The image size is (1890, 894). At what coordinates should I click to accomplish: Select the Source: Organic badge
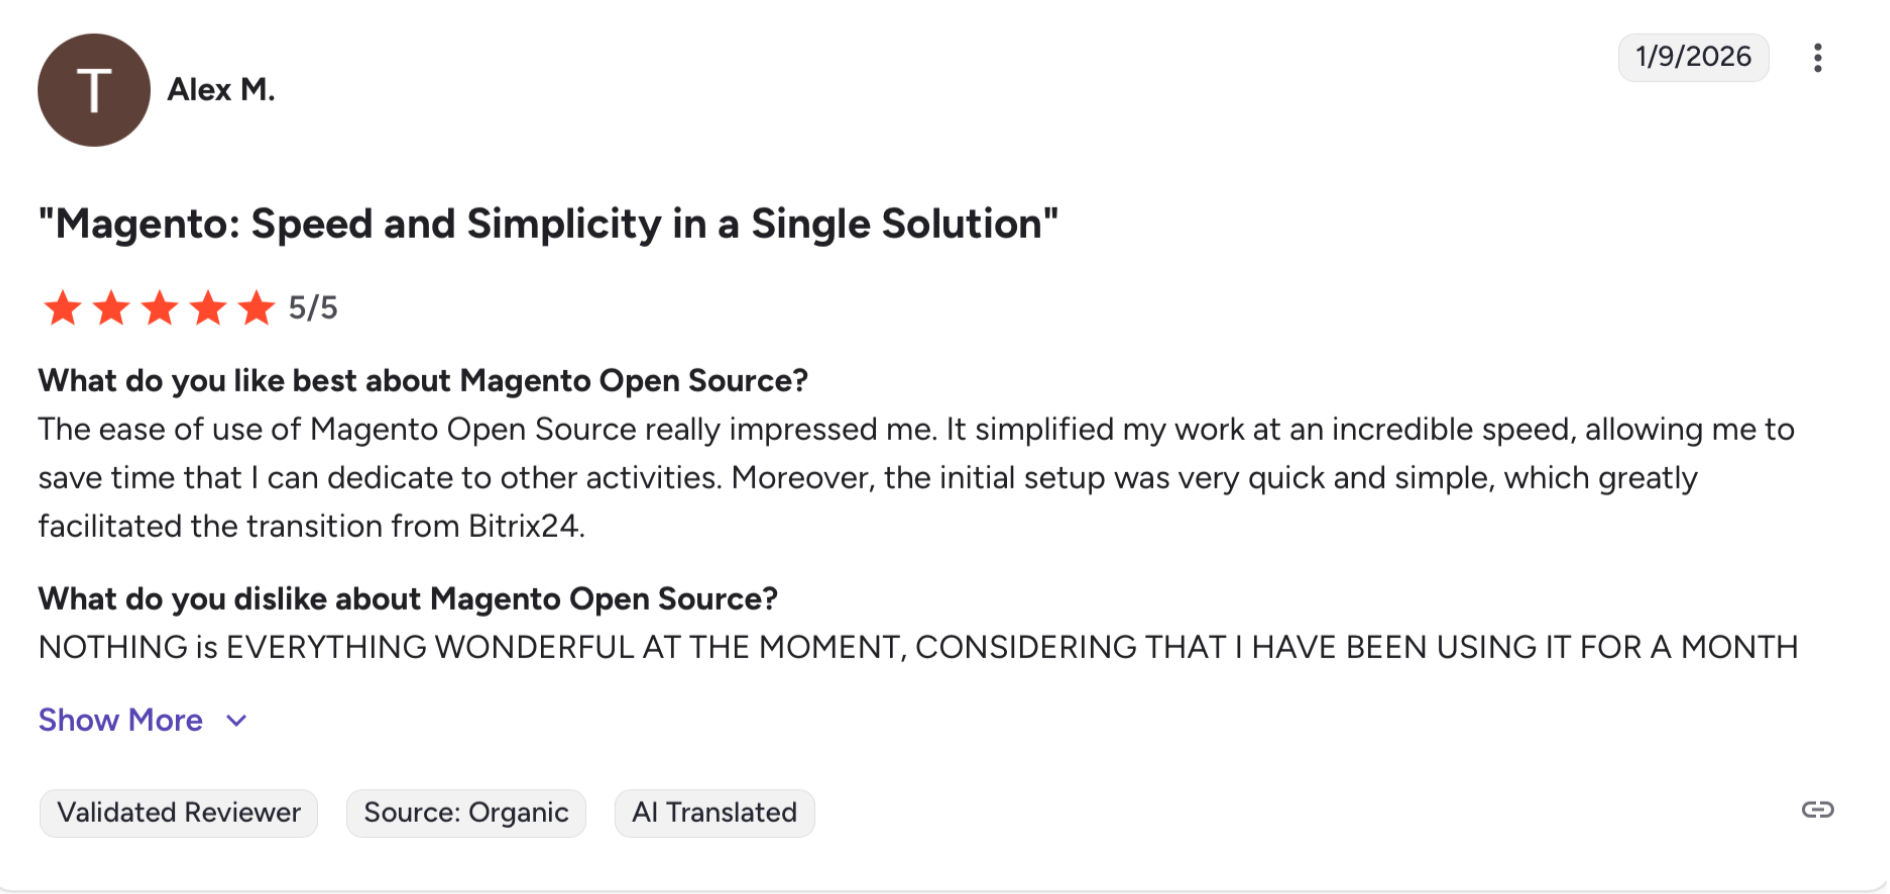coord(466,812)
